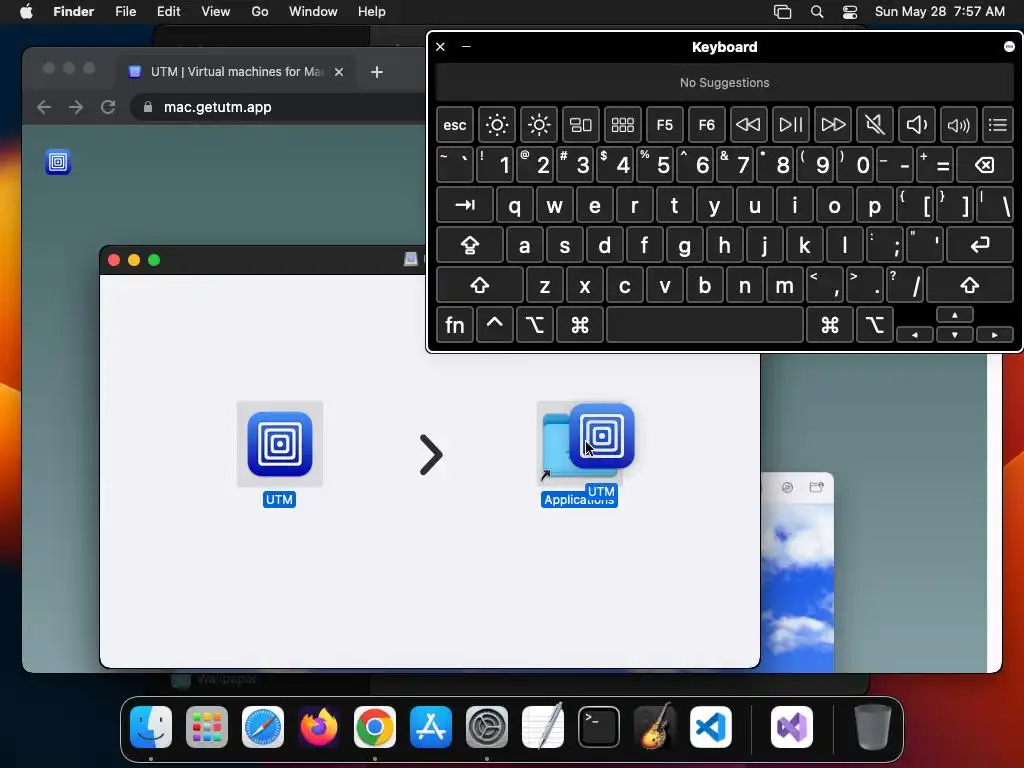The width and height of the screenshot is (1024, 768).
Task: Open Spotlight search in menu bar
Action: (x=816, y=12)
